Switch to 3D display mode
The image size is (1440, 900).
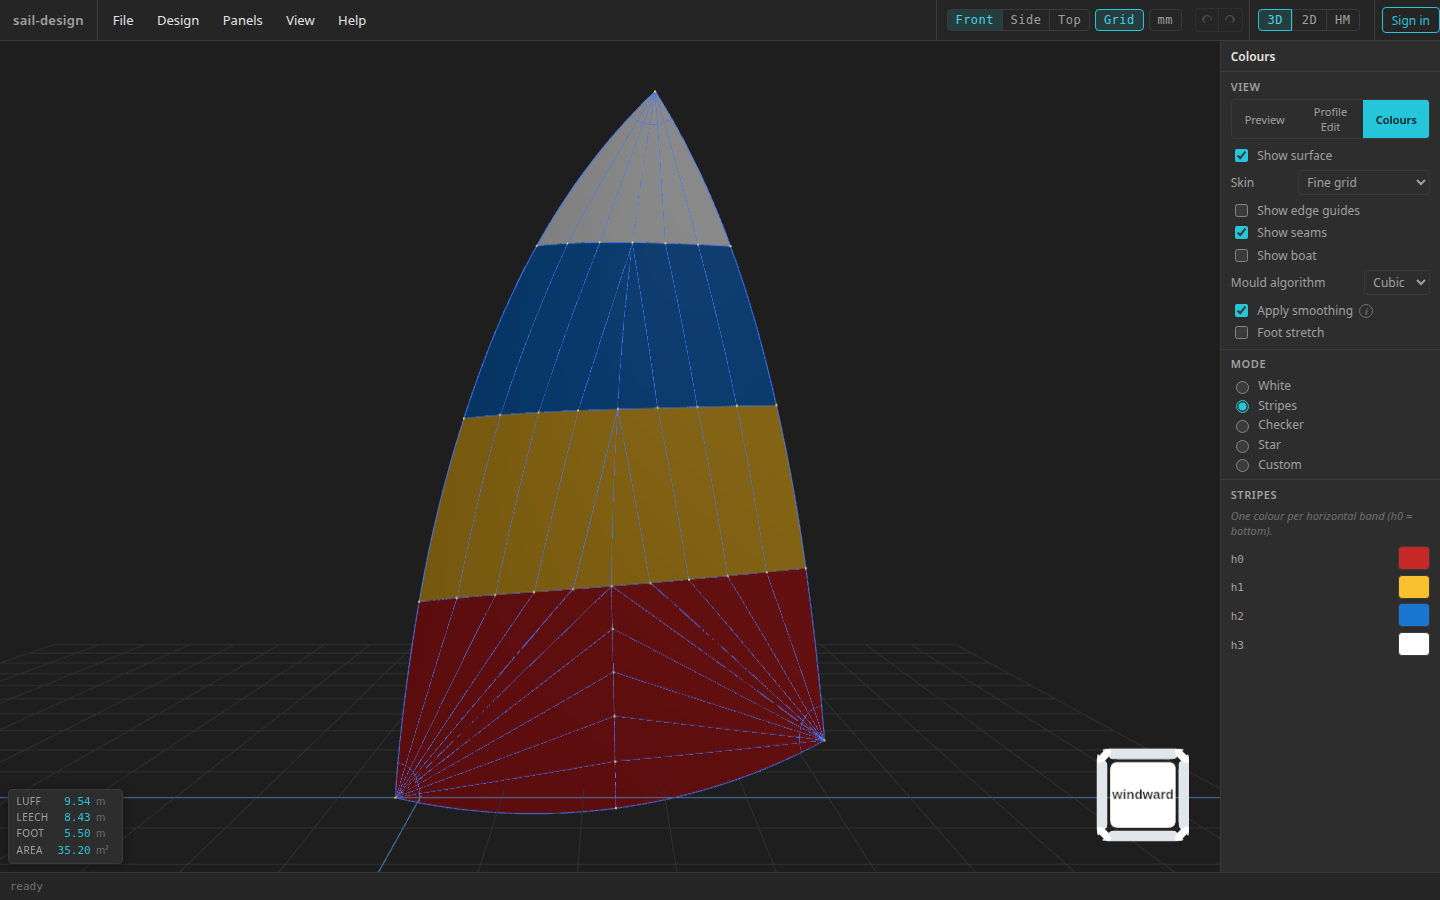(x=1275, y=20)
